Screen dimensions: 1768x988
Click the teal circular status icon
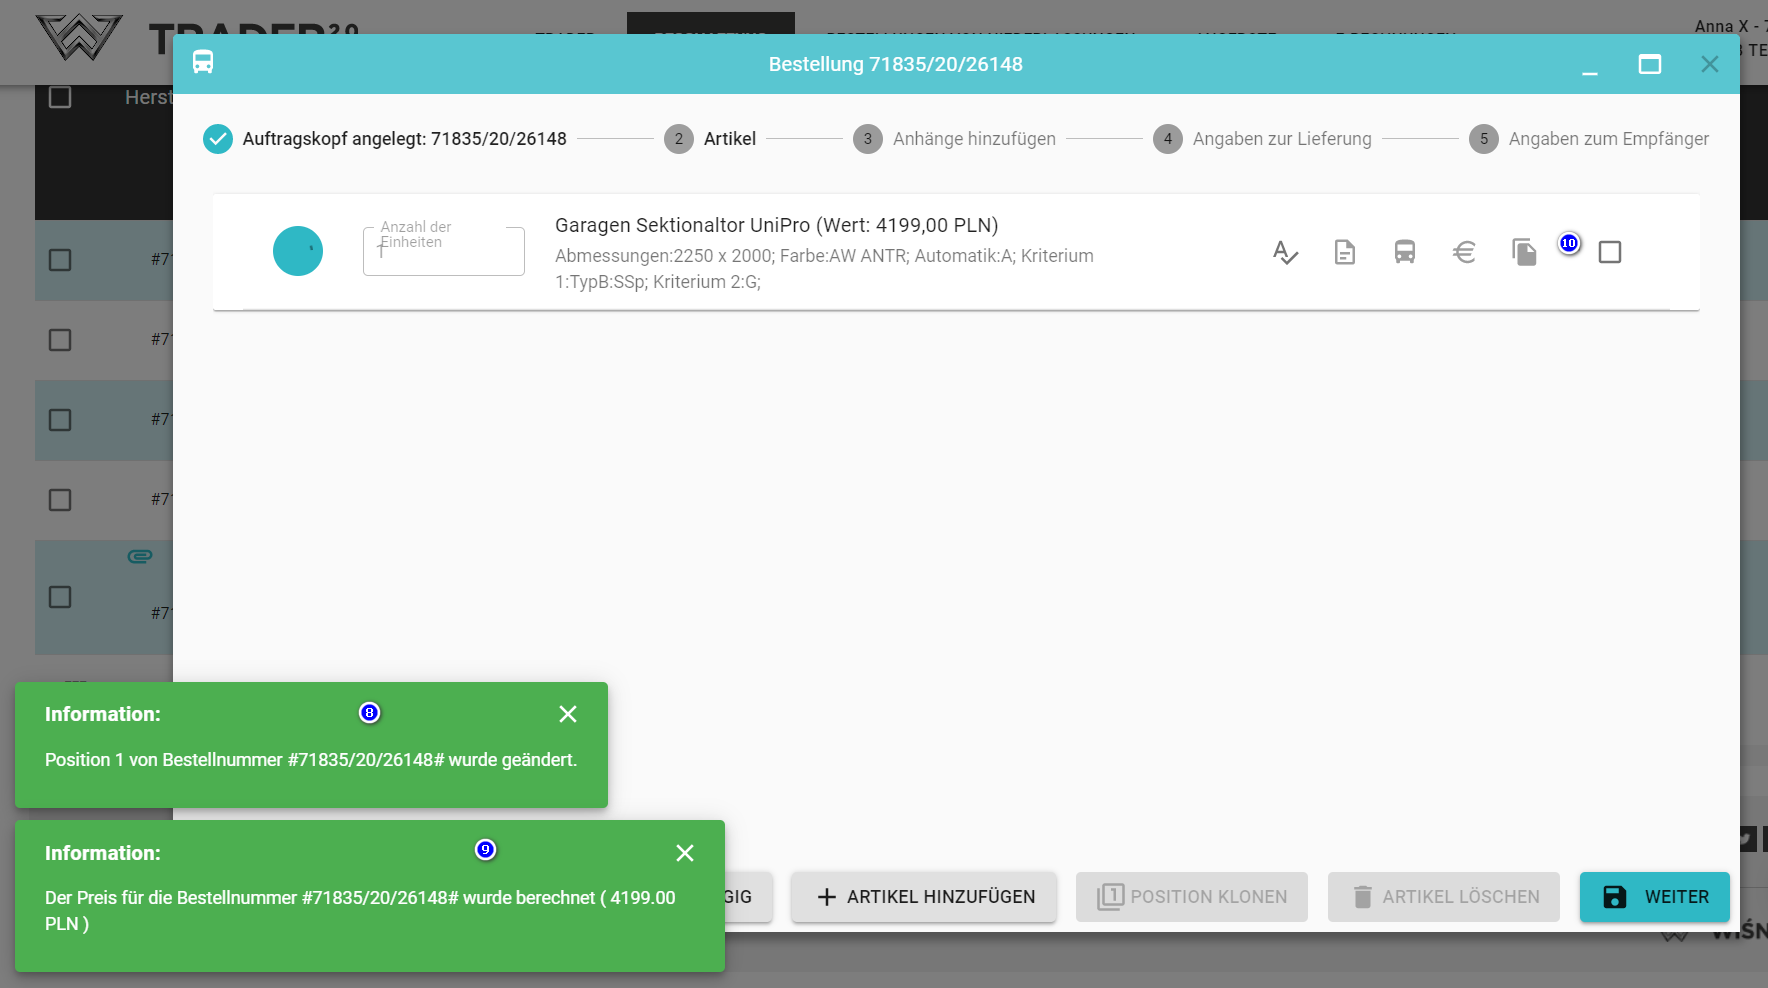tap(298, 251)
